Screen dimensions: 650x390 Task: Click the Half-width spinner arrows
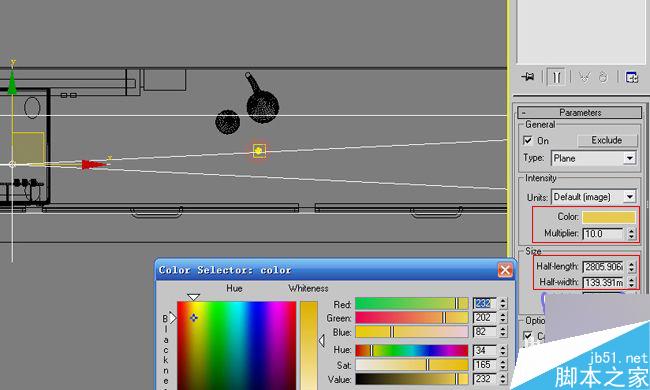pyautogui.click(x=631, y=282)
